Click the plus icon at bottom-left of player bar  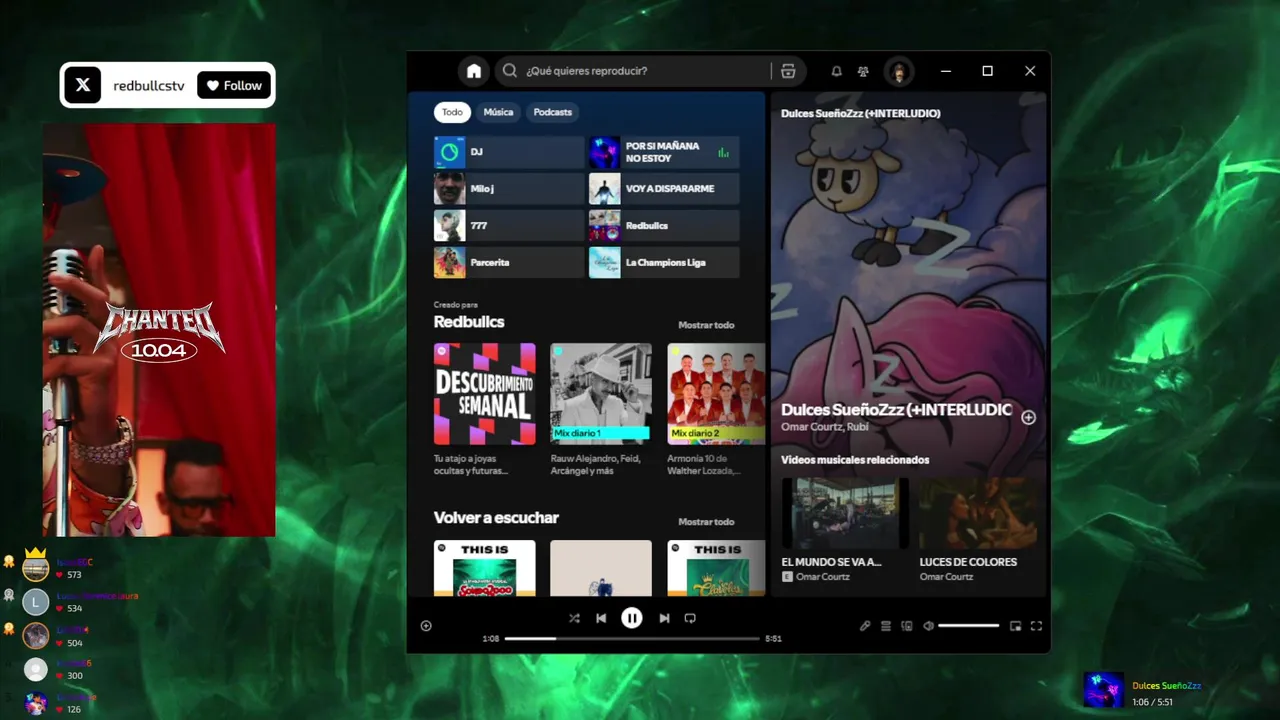point(426,626)
